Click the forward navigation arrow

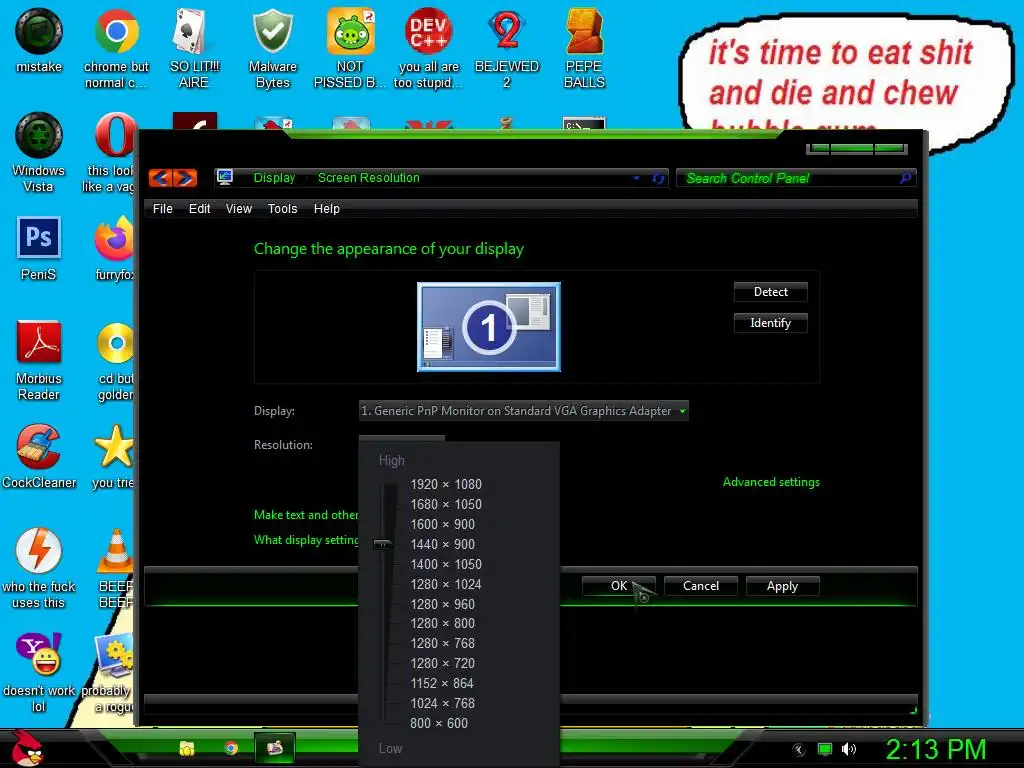point(185,178)
